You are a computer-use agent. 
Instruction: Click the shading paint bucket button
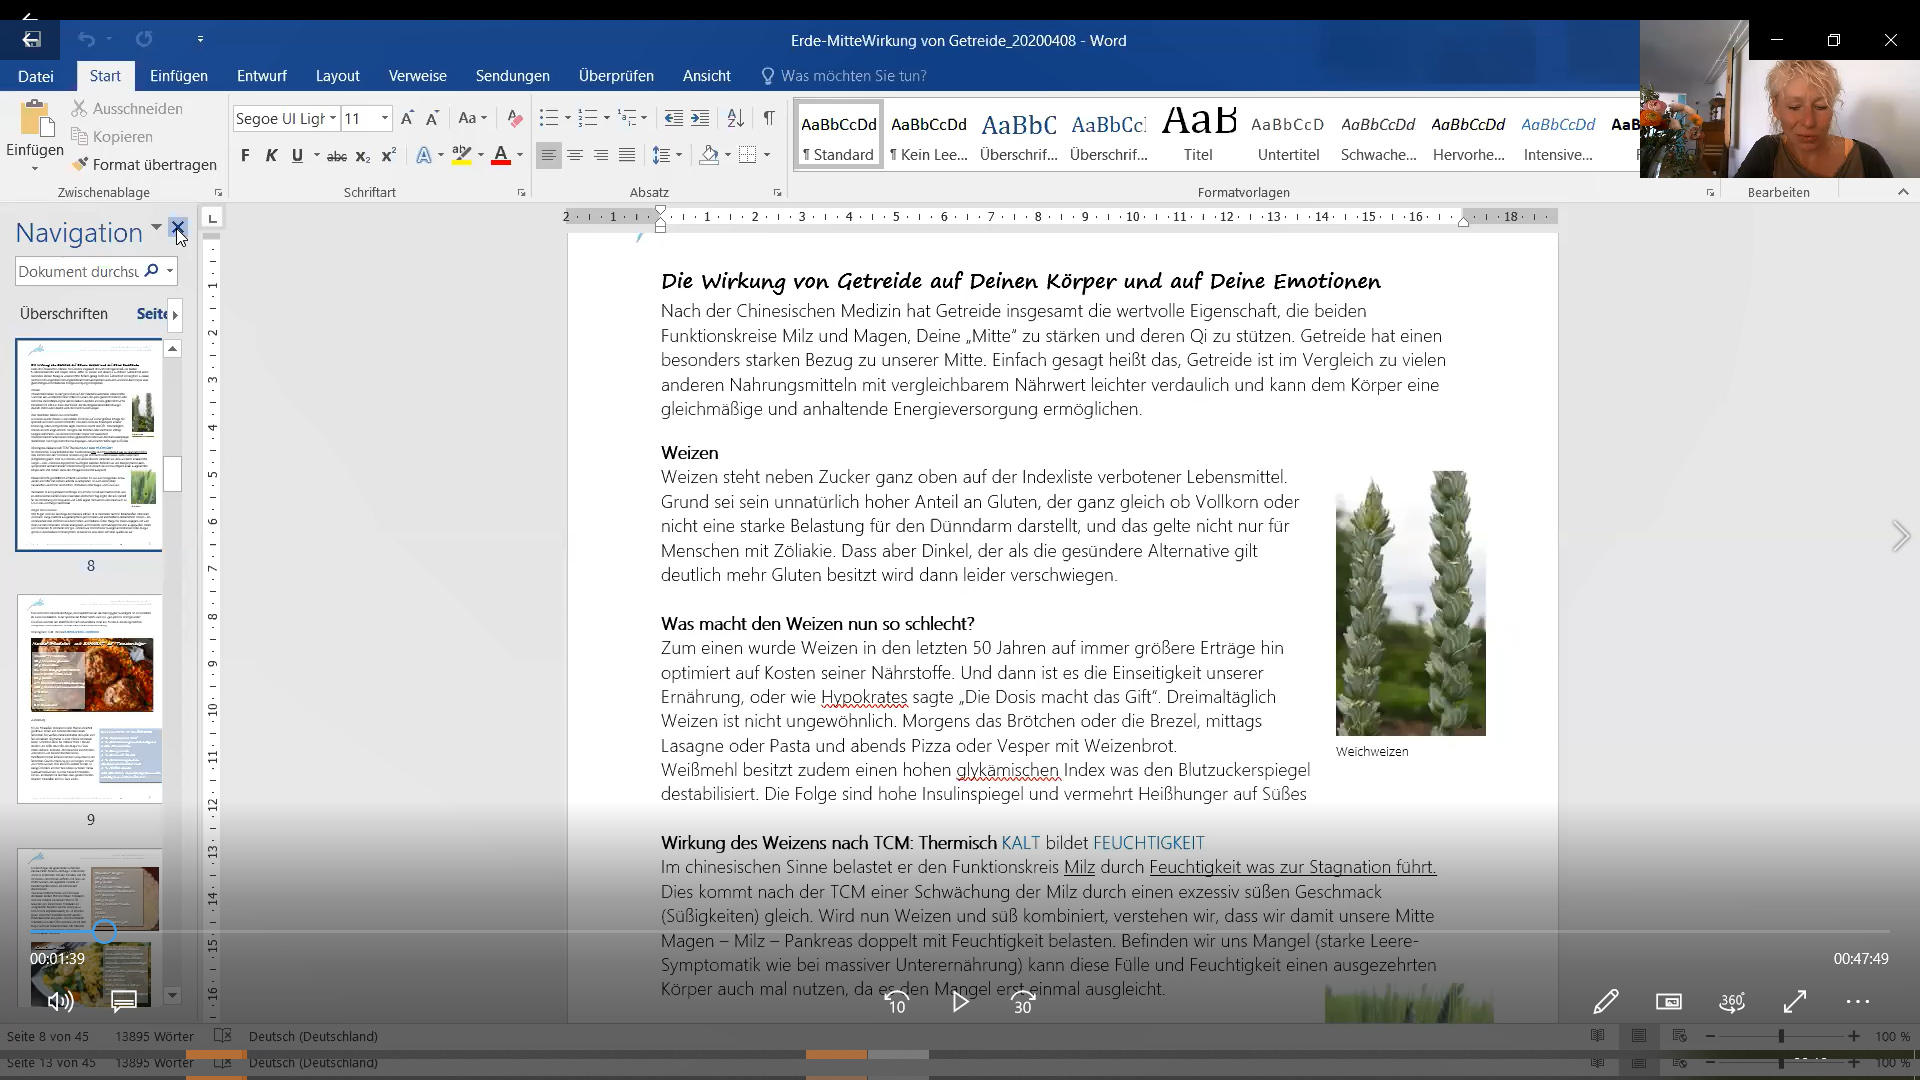pos(709,155)
